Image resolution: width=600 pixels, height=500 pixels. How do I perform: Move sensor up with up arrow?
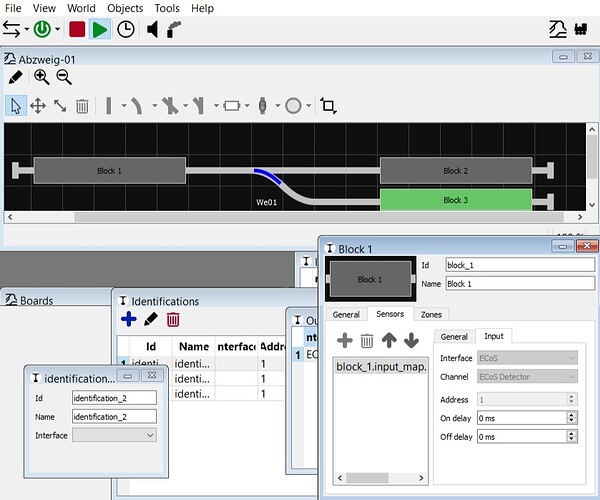[x=389, y=340]
